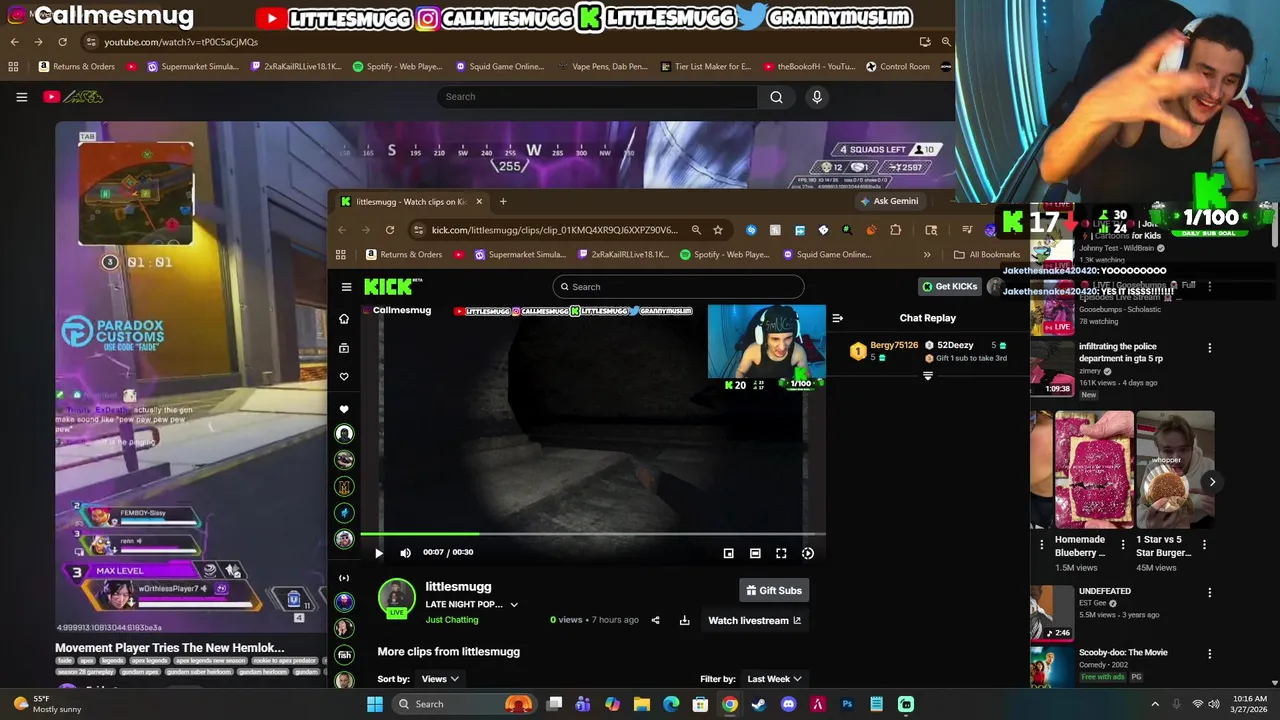Image resolution: width=1280 pixels, height=720 pixels.
Task: Open All Bookmarks folder
Action: (986, 255)
